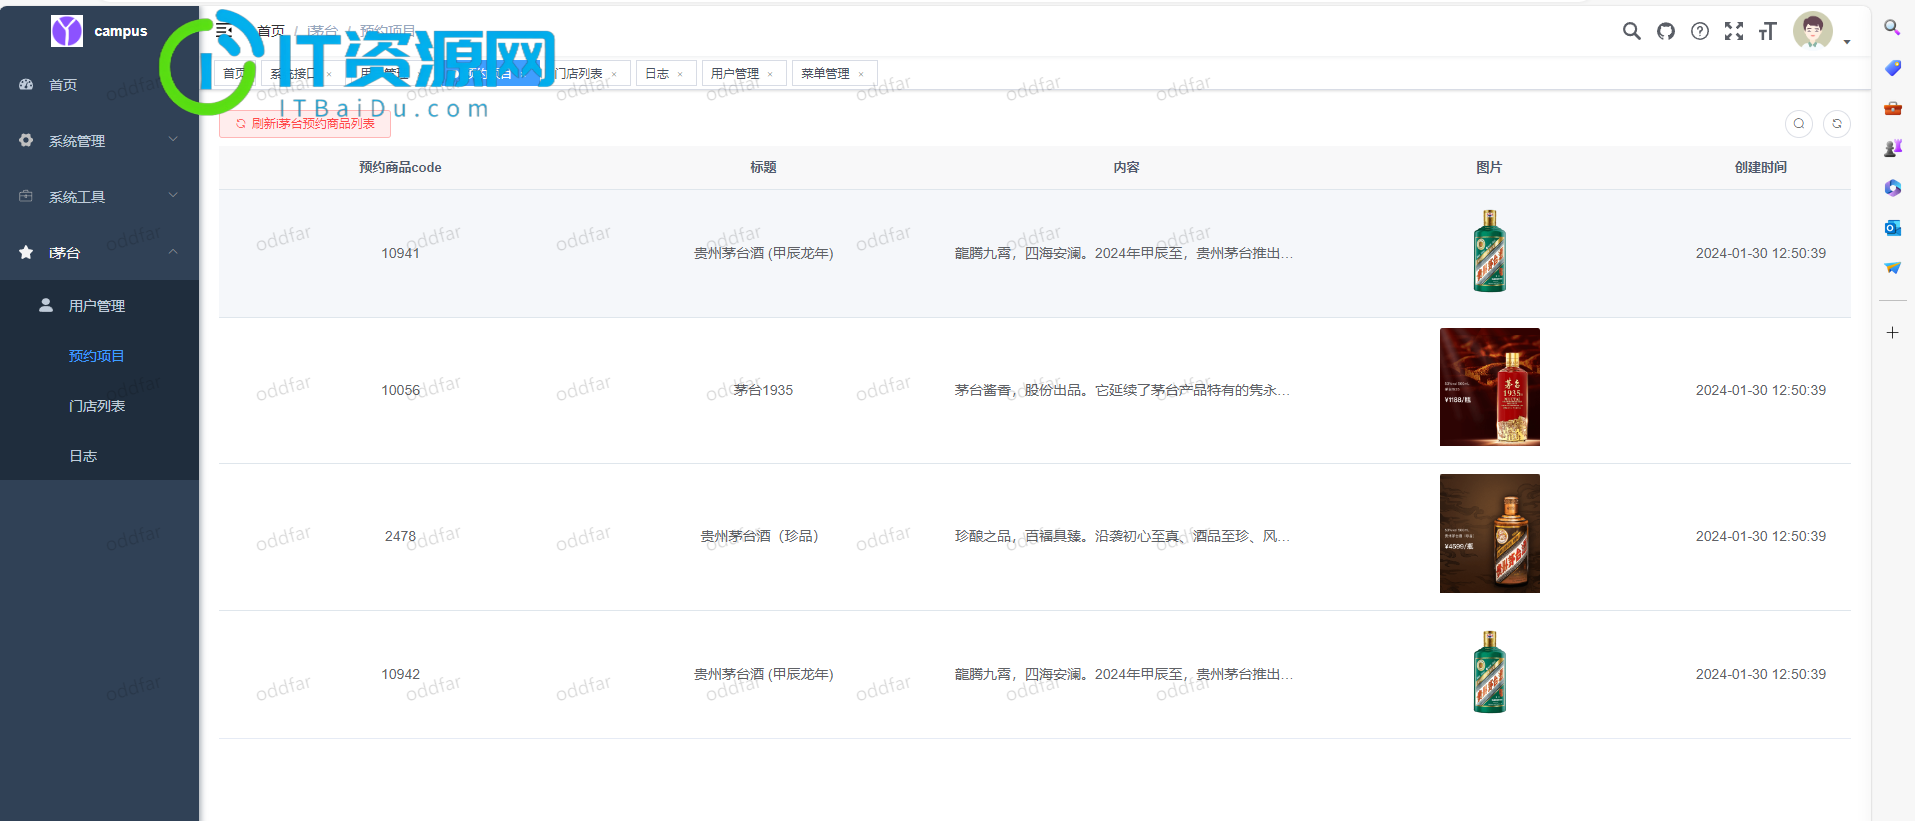
Task: Select 预约项目 in the sidebar
Action: (x=99, y=356)
